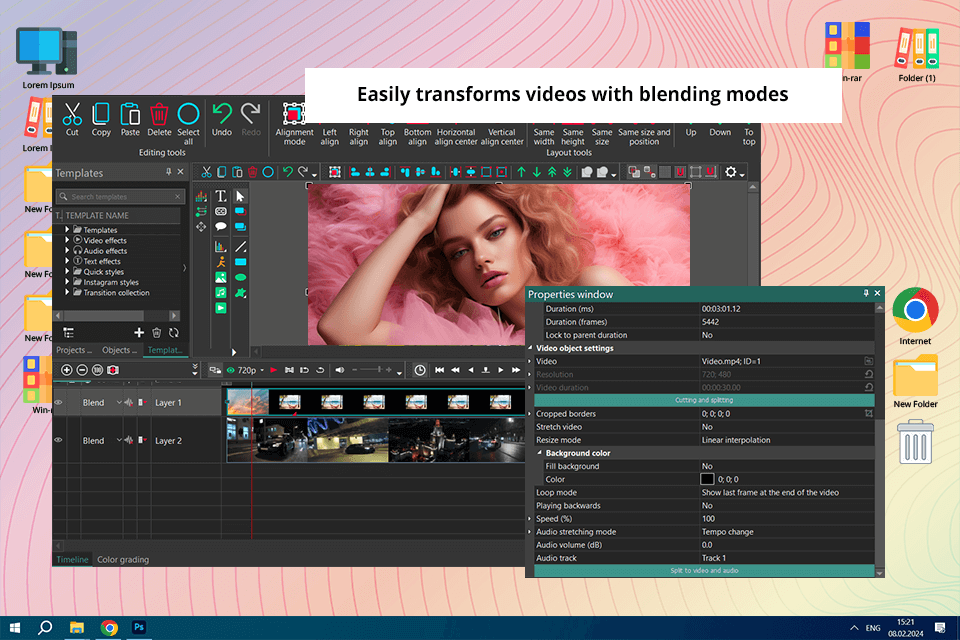Click the volume slider on the timeline toolbar
Screen dimensions: 960x640
coord(372,370)
